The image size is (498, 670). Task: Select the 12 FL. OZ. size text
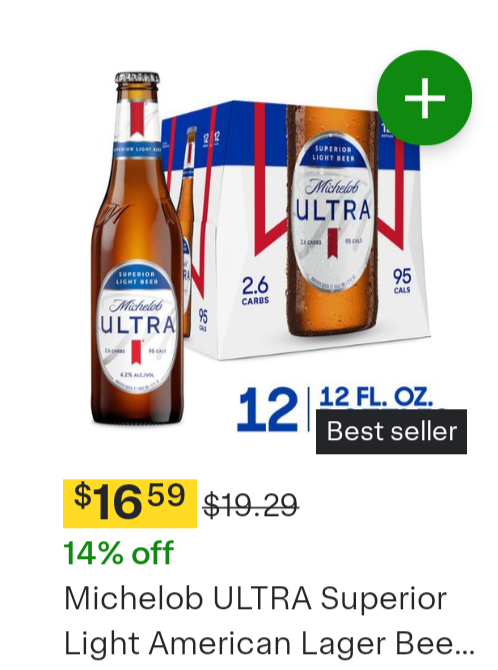tap(376, 397)
